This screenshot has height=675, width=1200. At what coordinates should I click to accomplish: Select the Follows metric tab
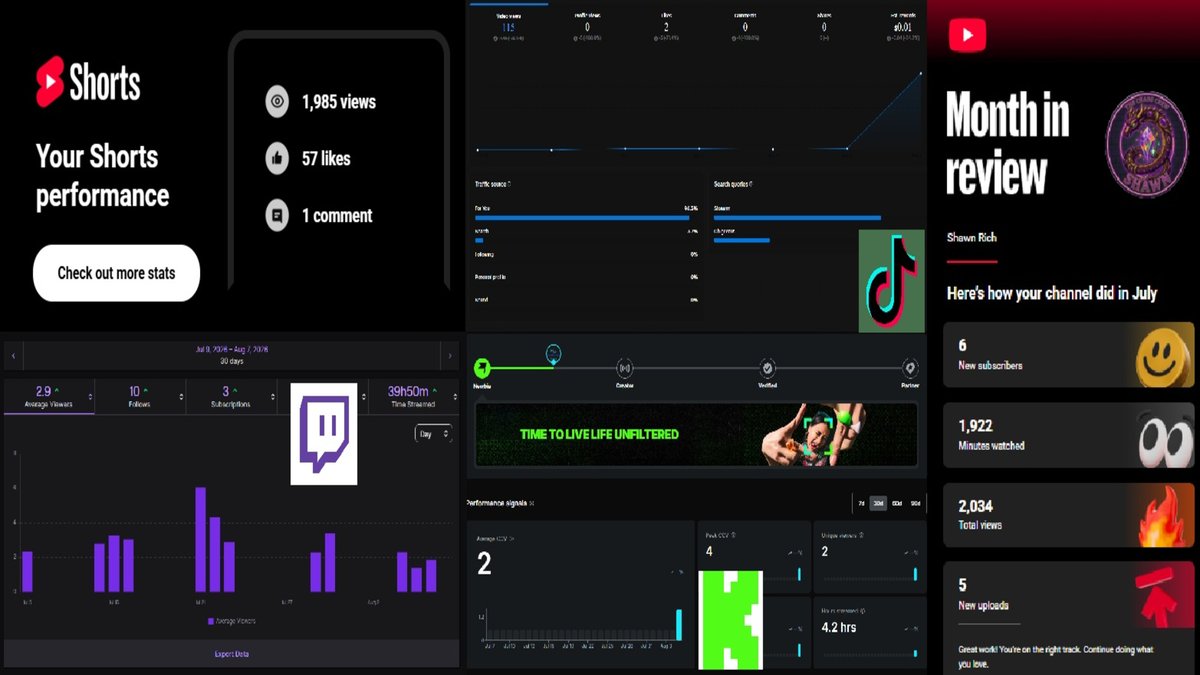pos(140,396)
